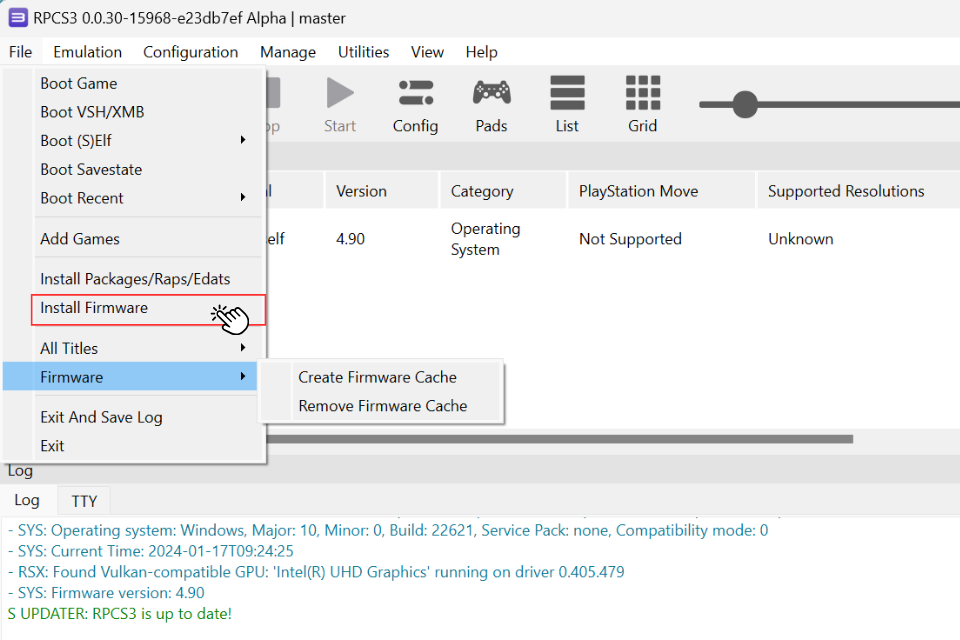This screenshot has width=960, height=640.
Task: Click the game list horizontal scrollbar
Action: pos(560,439)
